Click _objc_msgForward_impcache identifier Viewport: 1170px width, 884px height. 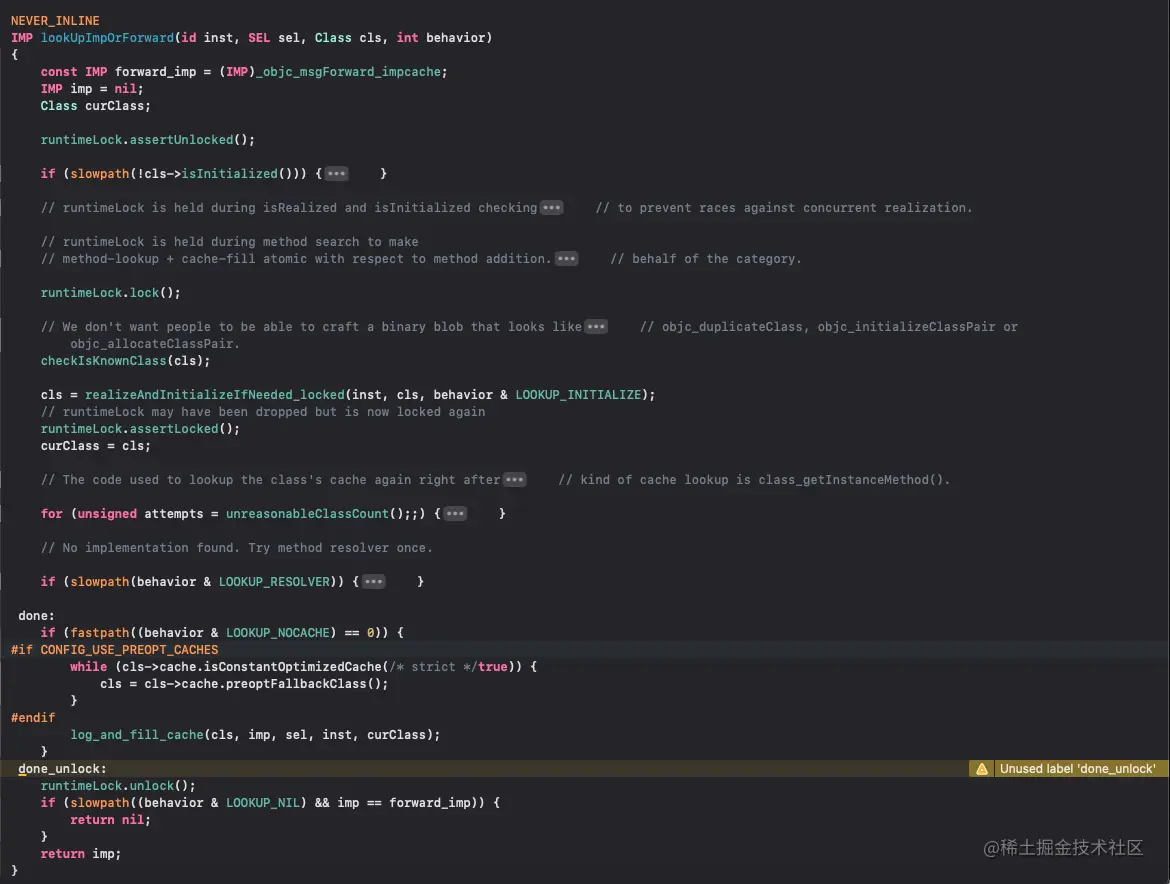pyautogui.click(x=348, y=72)
